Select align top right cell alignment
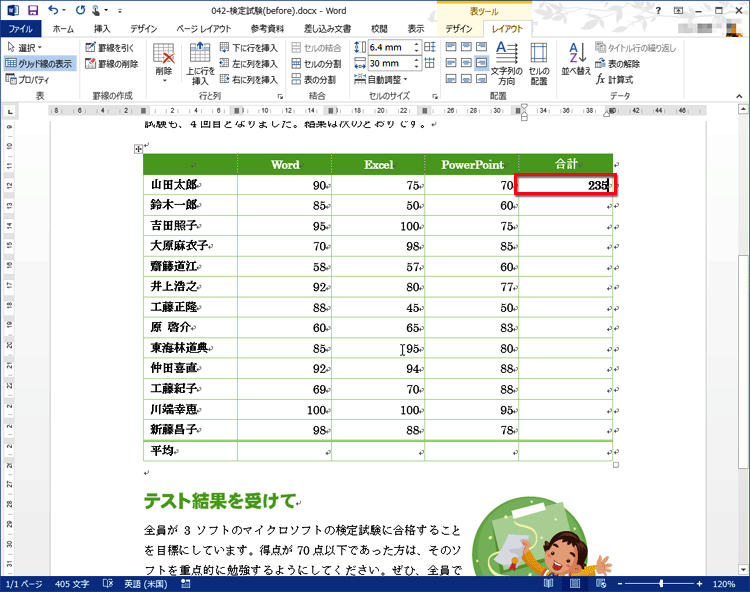The image size is (750, 592). [482, 47]
